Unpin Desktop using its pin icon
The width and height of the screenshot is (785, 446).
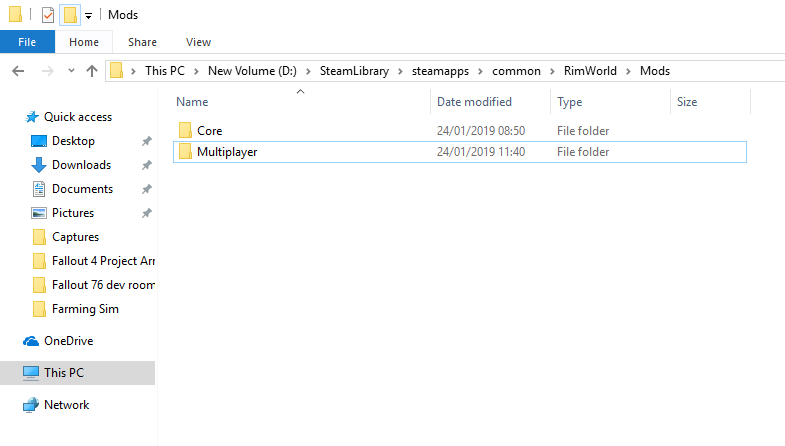point(146,141)
